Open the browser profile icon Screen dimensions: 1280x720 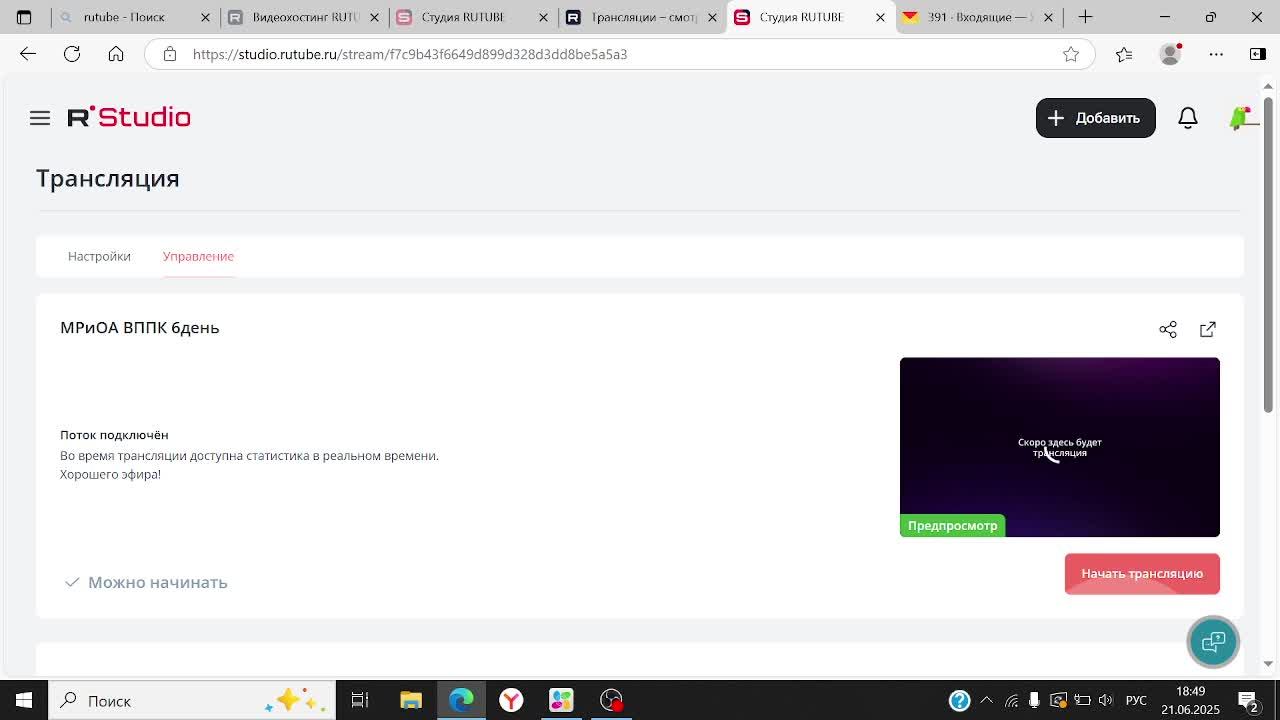point(1170,54)
